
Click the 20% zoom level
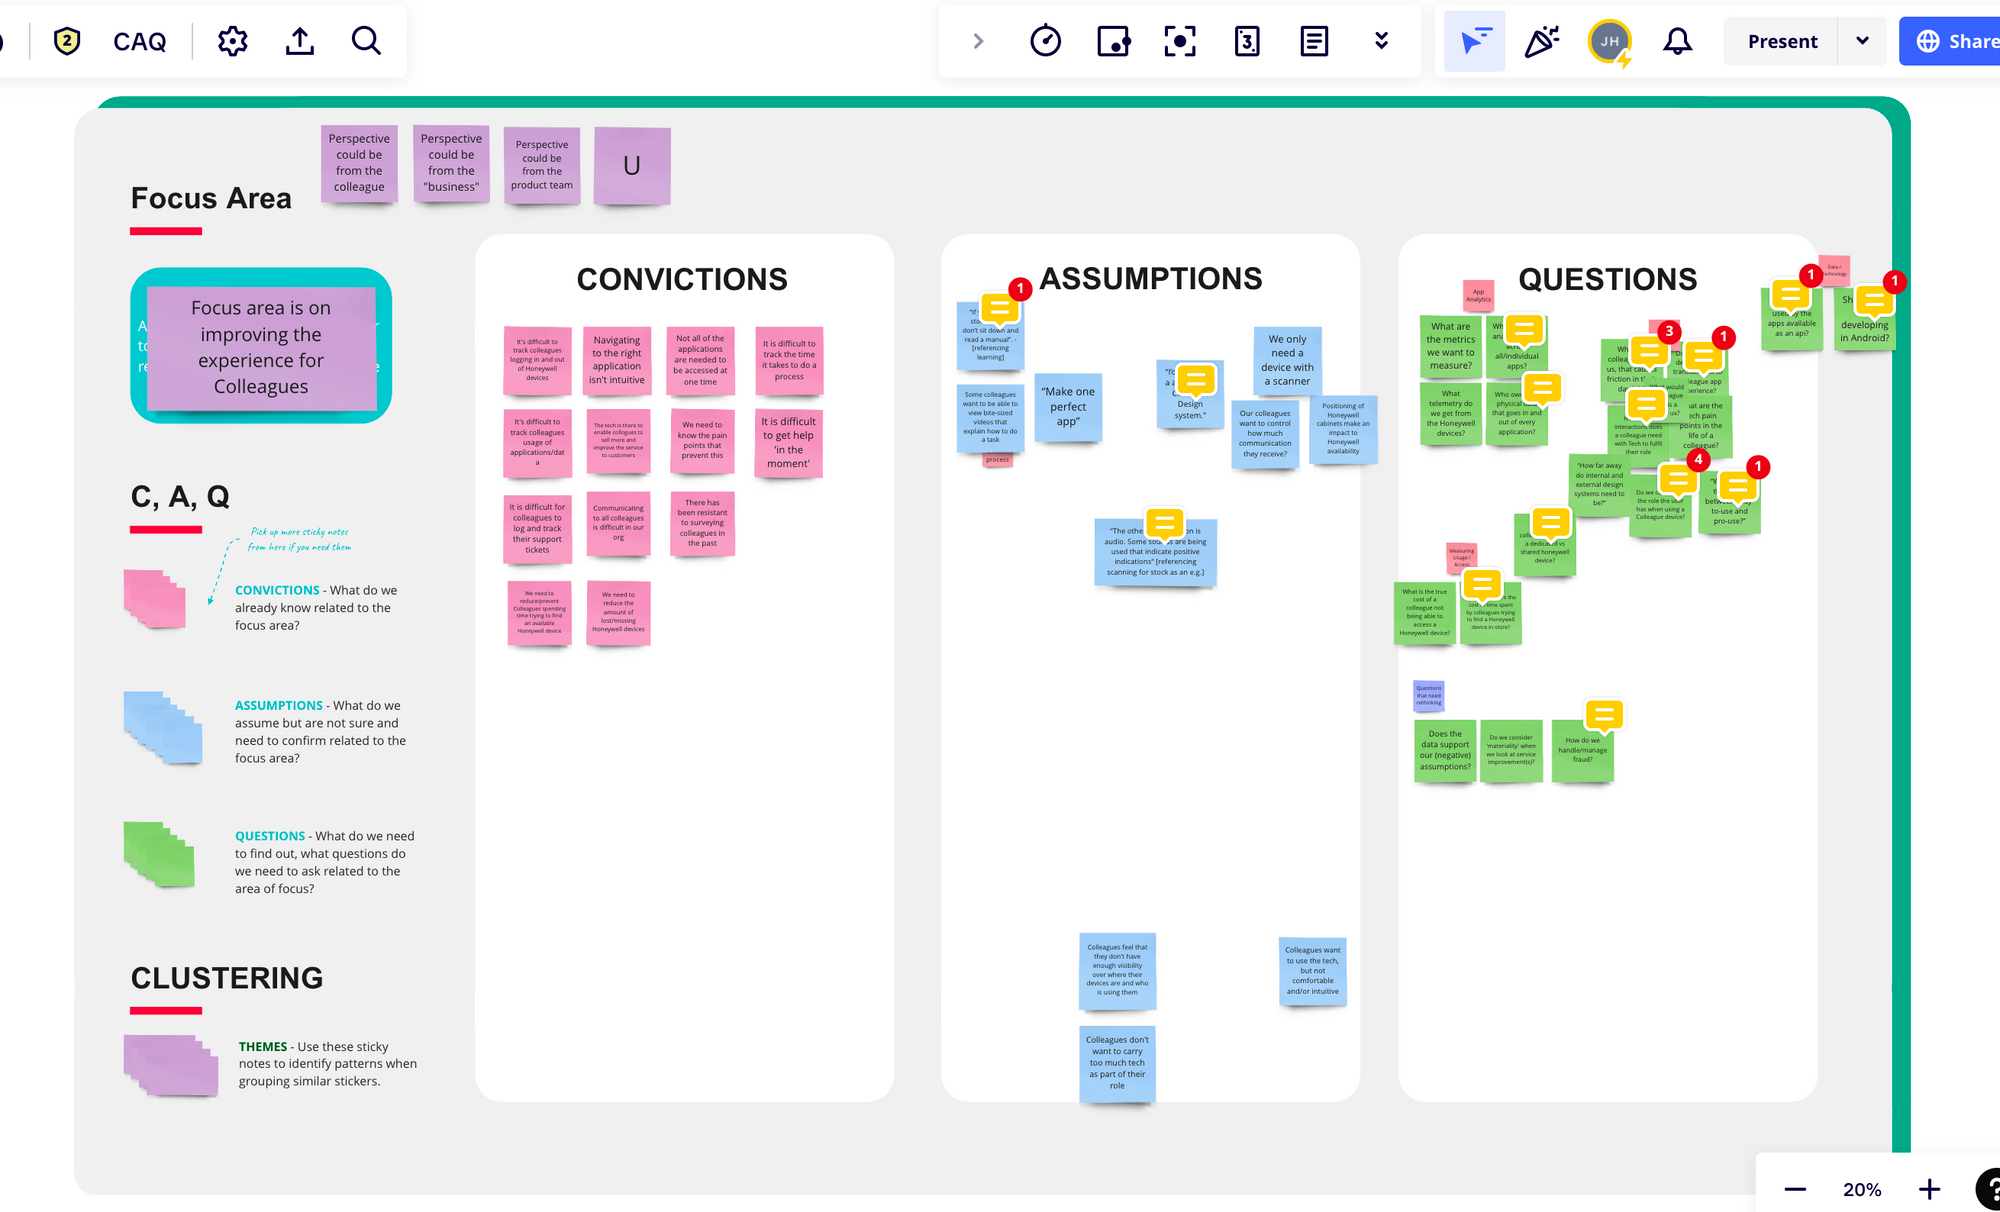[1862, 1189]
